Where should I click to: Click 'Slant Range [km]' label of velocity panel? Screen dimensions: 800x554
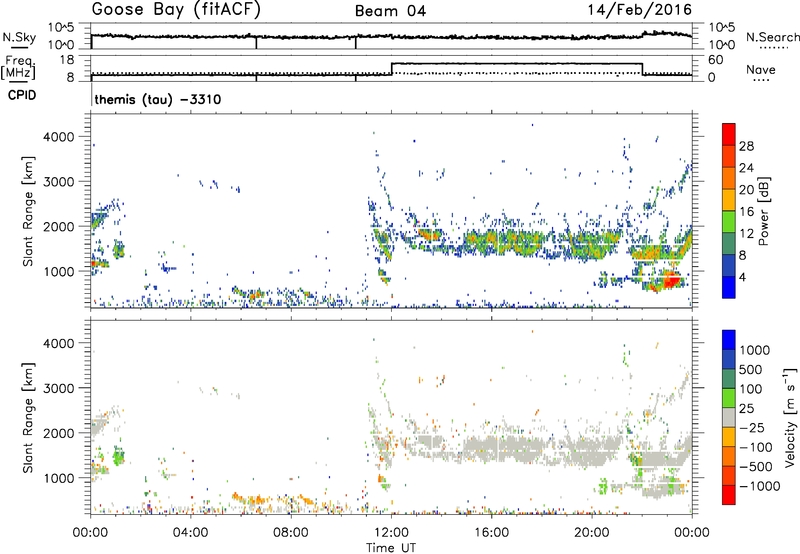tap(28, 417)
